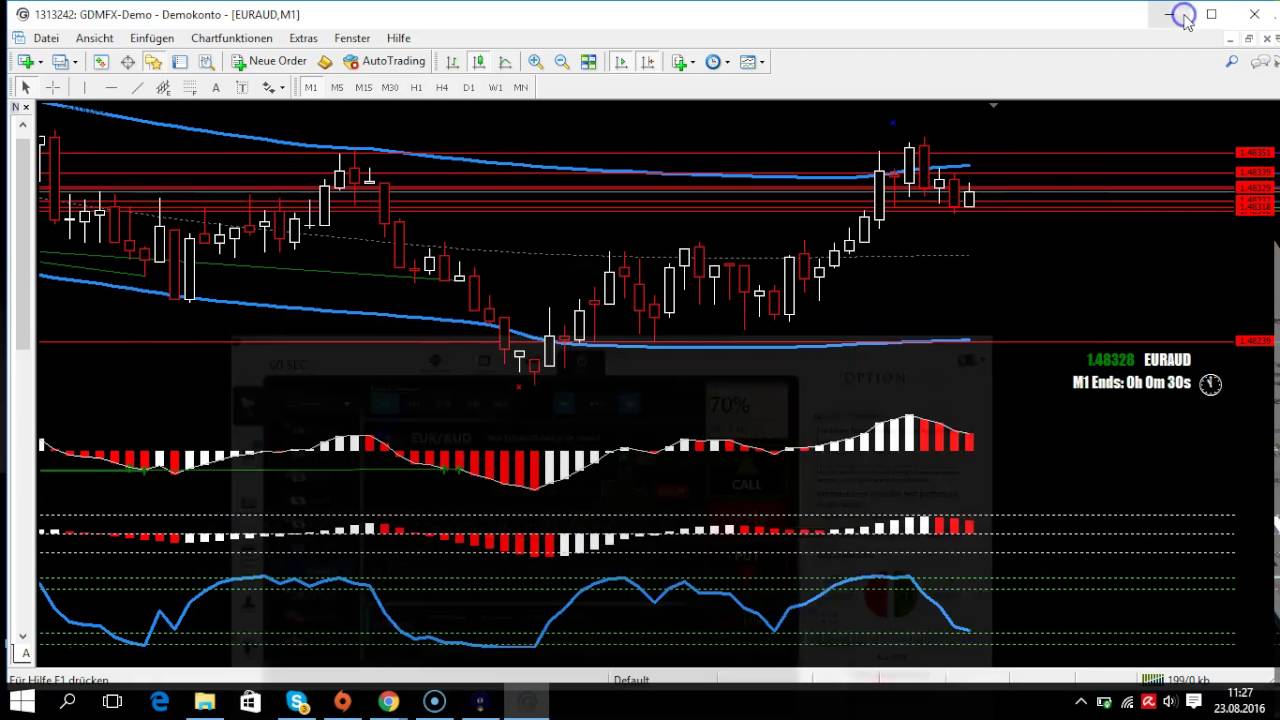Screen dimensions: 1280x720
Task: Select the D1 timeframe button
Action: [x=469, y=88]
